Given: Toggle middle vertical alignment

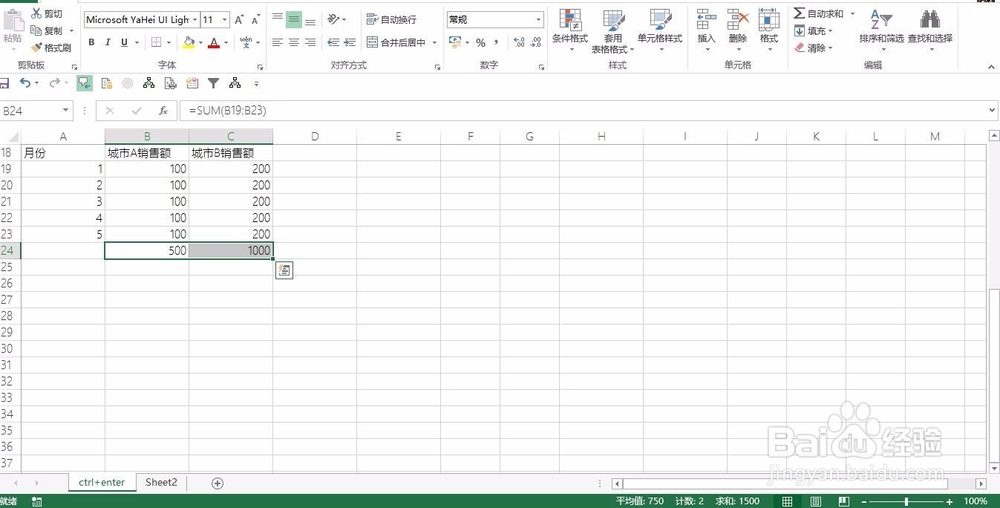Looking at the screenshot, I should pyautogui.click(x=293, y=19).
